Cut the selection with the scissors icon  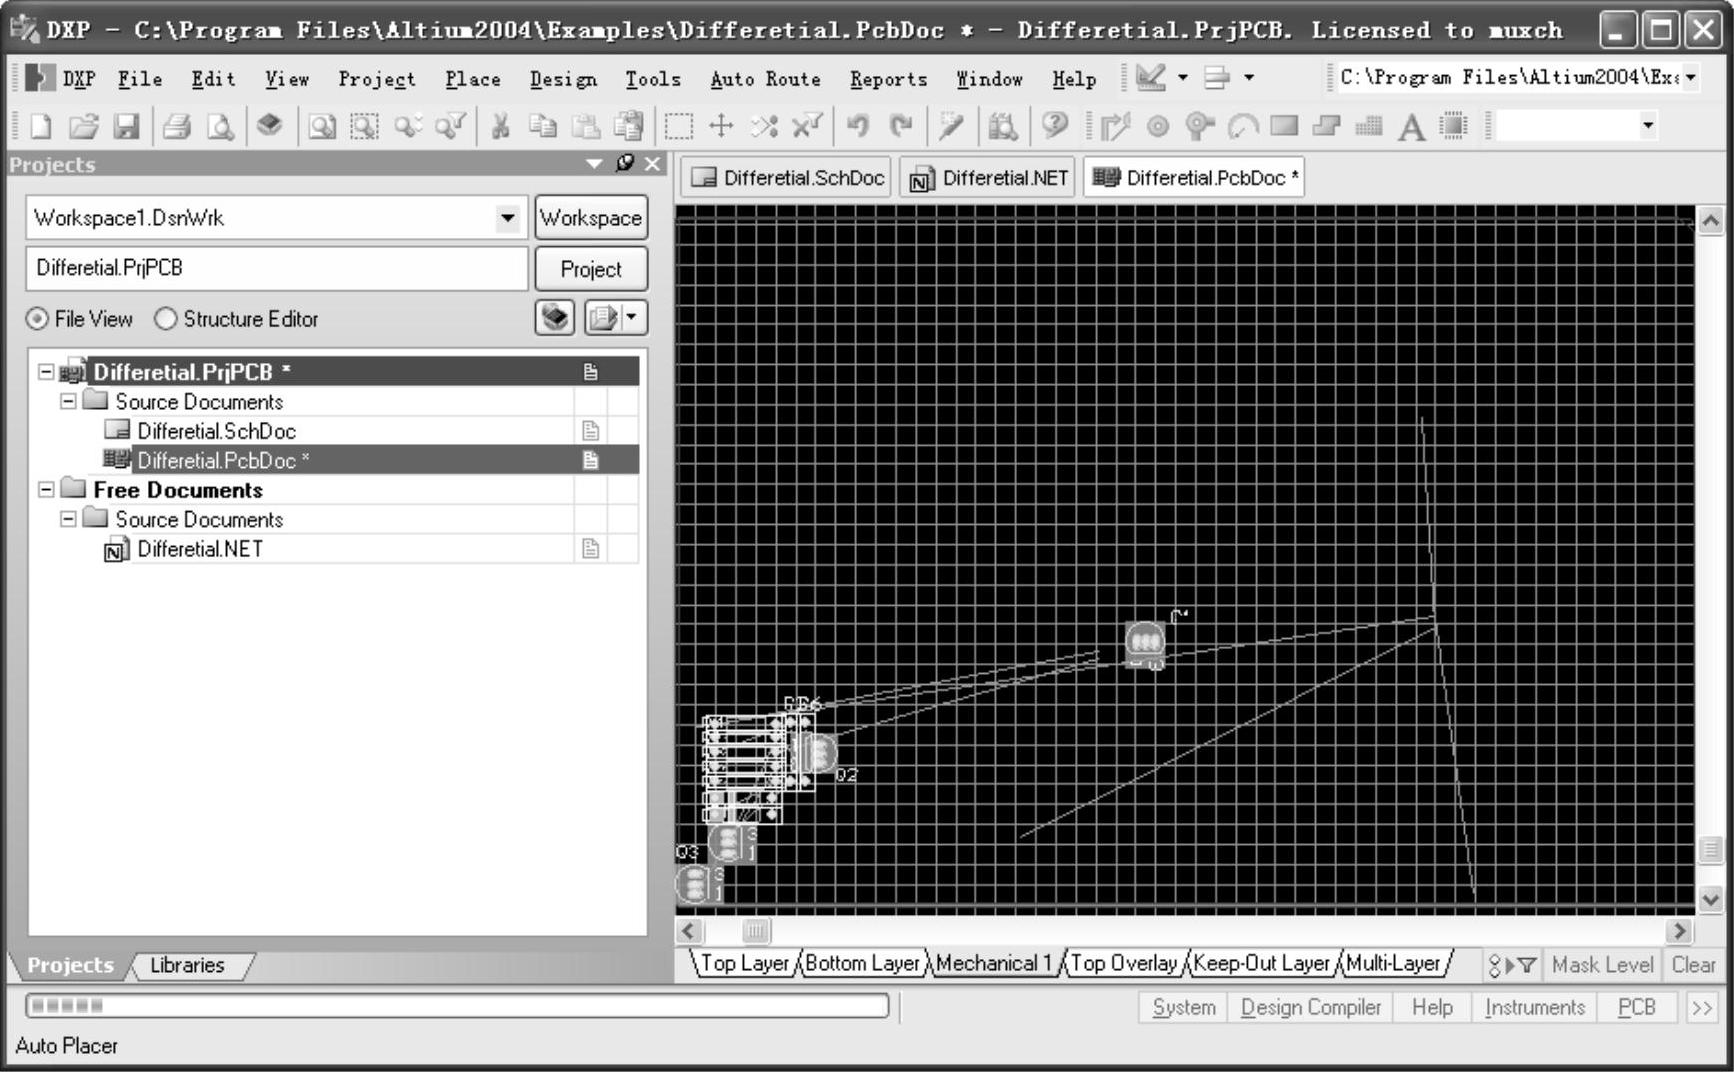(500, 126)
